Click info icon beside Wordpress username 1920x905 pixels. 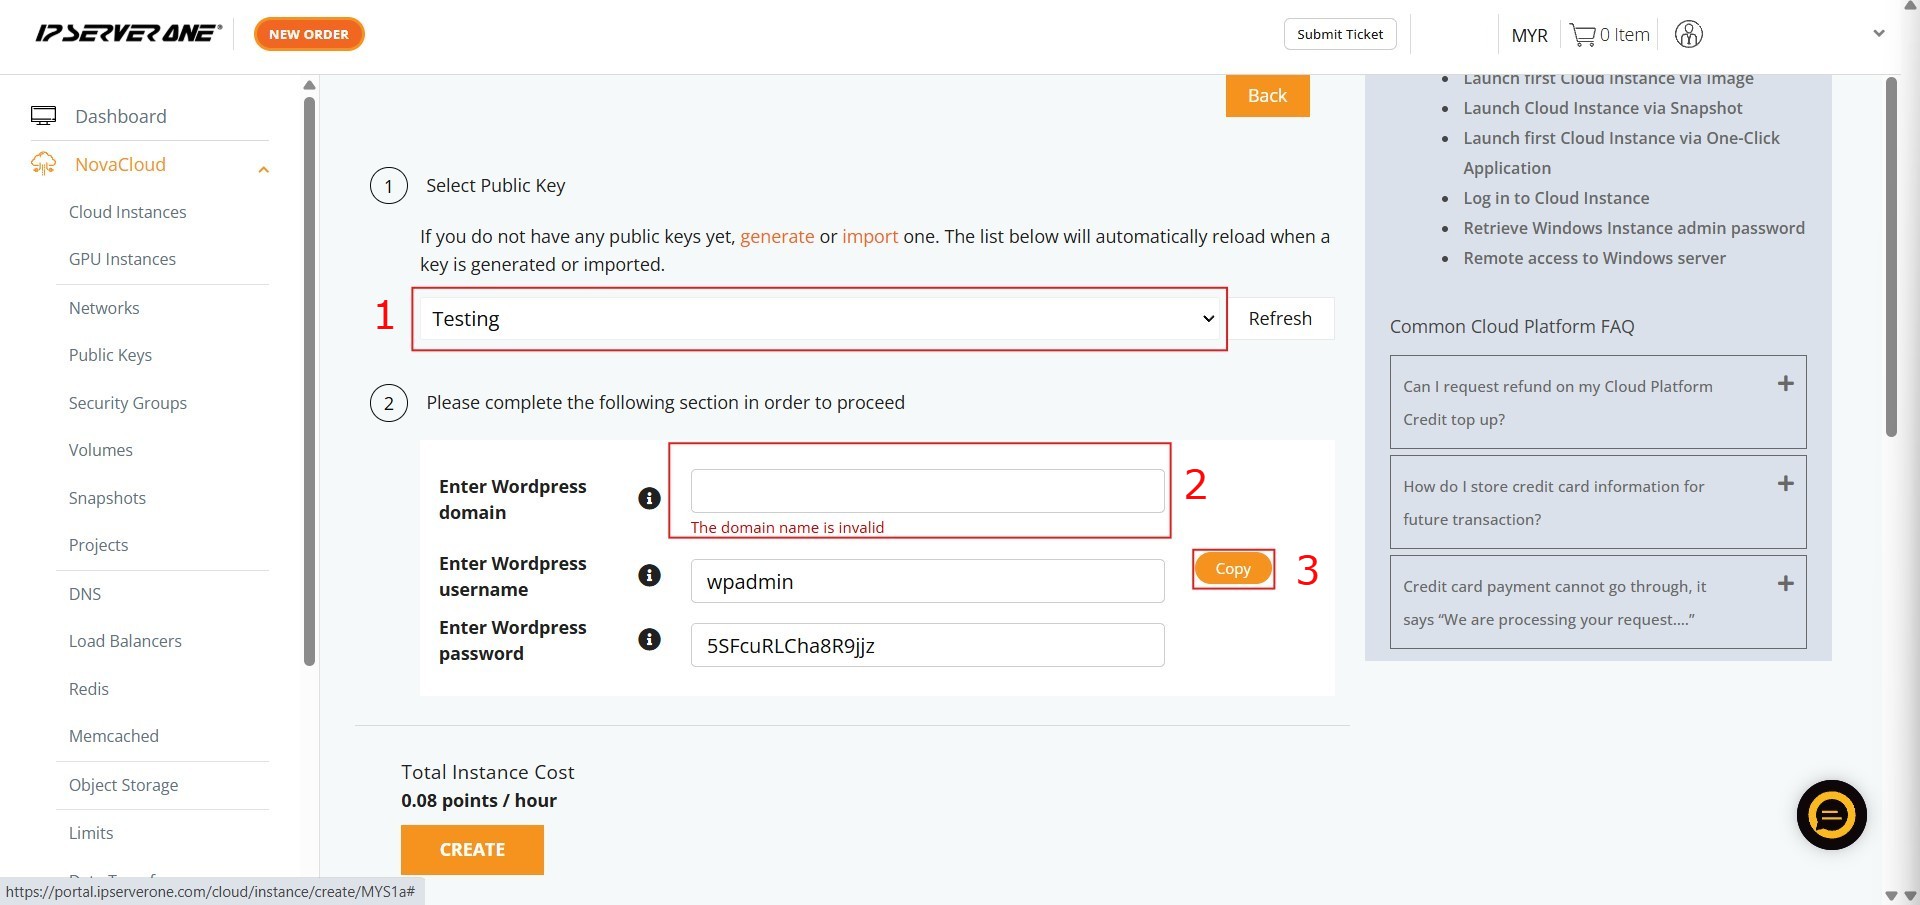[x=649, y=575]
